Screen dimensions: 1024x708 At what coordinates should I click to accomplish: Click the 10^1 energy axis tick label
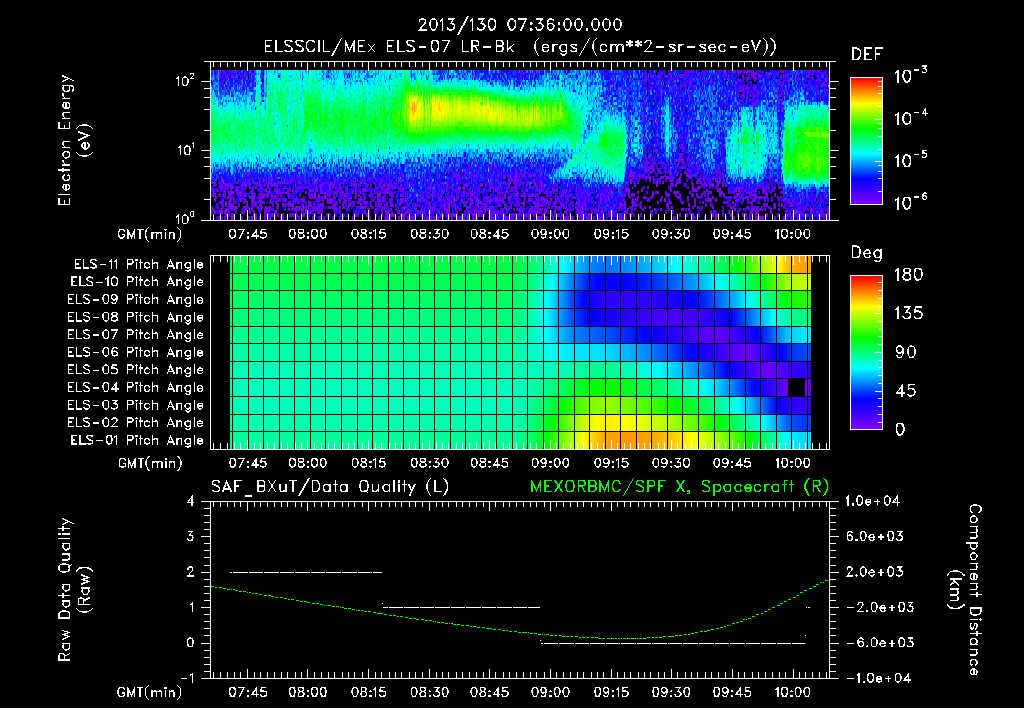[185, 150]
